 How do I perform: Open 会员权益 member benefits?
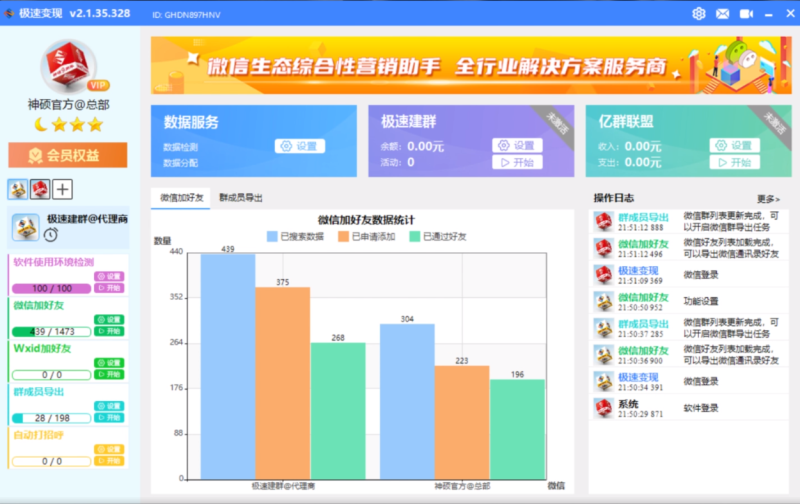click(68, 155)
